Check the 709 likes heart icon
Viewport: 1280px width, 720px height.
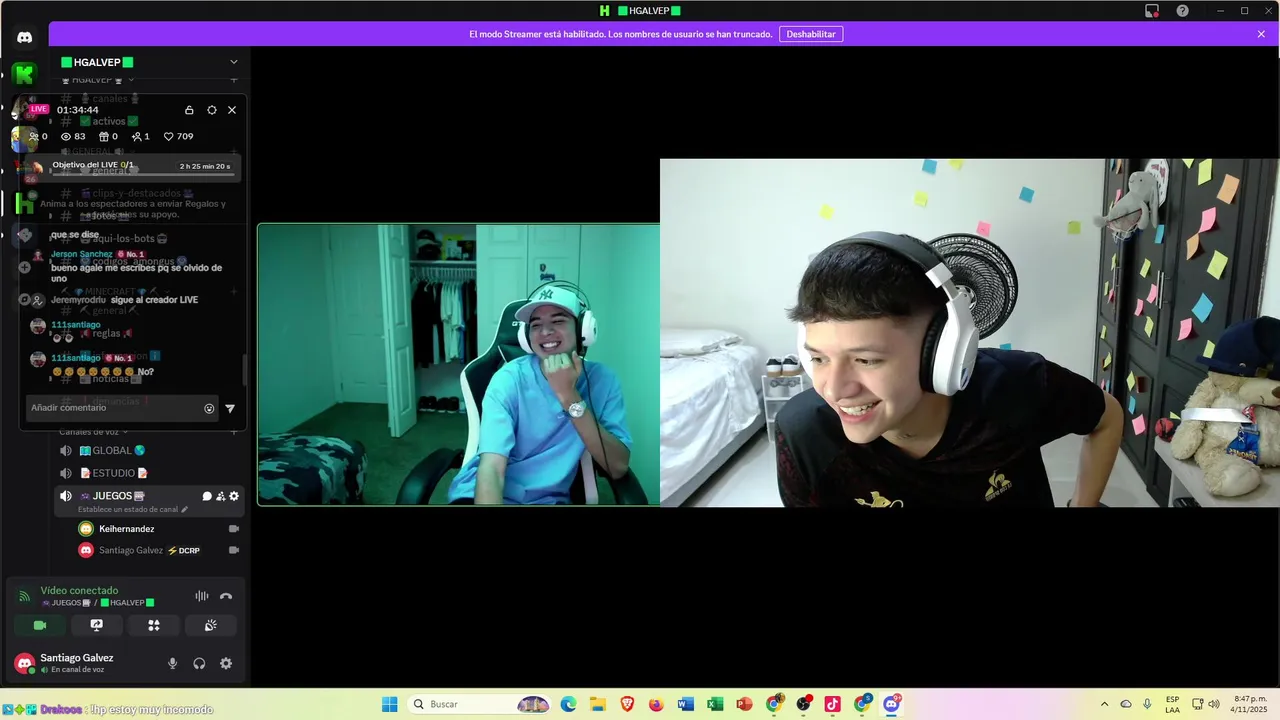tap(178, 137)
